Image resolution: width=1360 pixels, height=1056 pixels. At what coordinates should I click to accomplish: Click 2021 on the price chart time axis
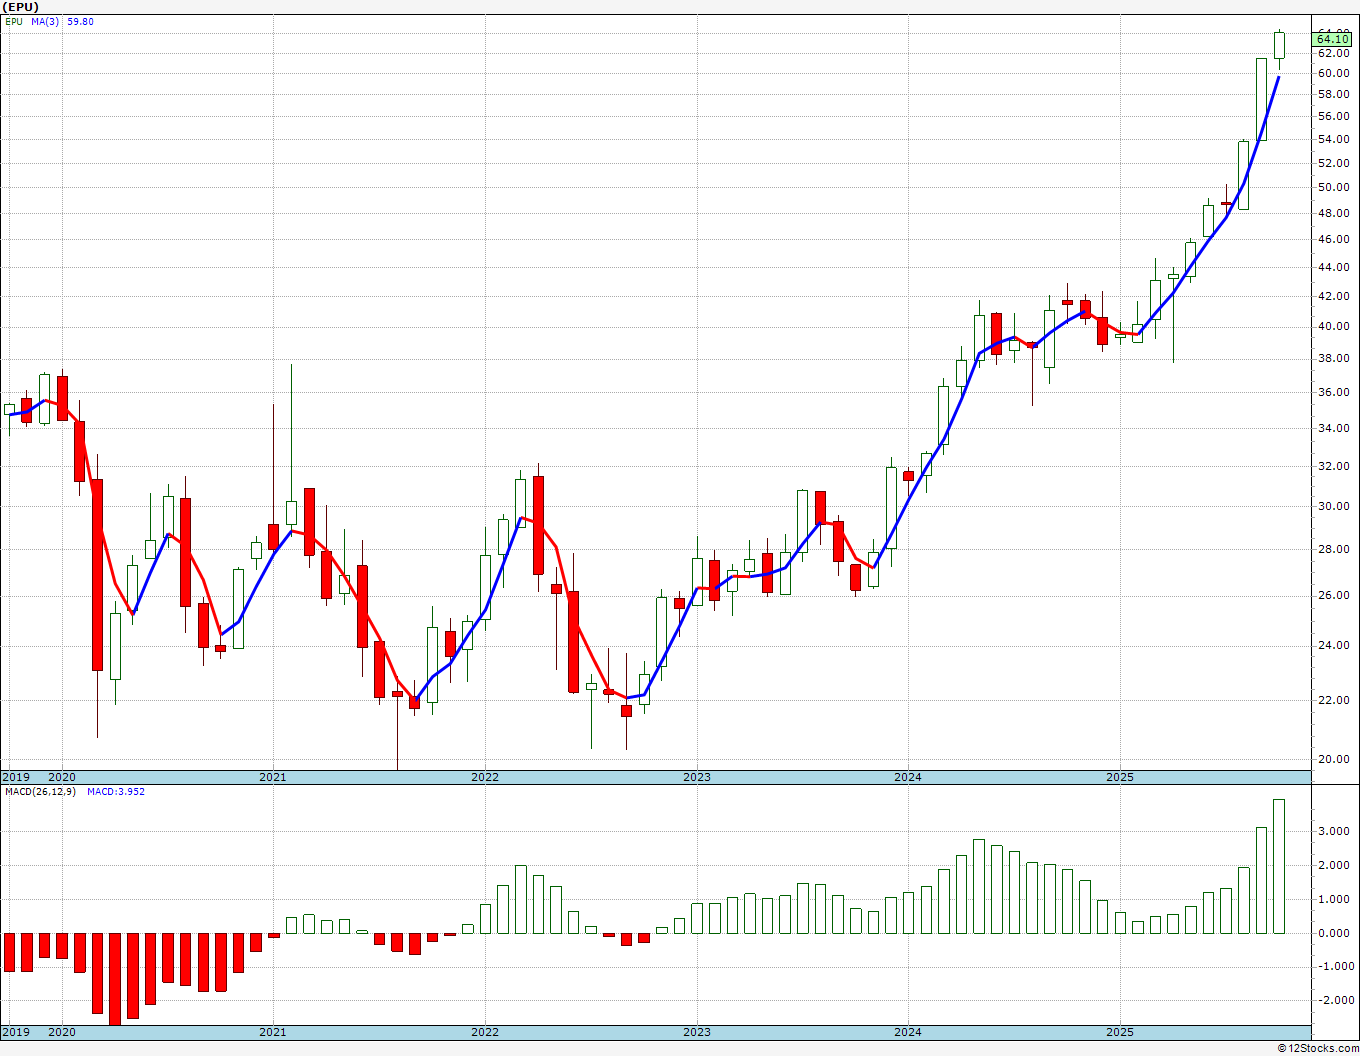[273, 777]
